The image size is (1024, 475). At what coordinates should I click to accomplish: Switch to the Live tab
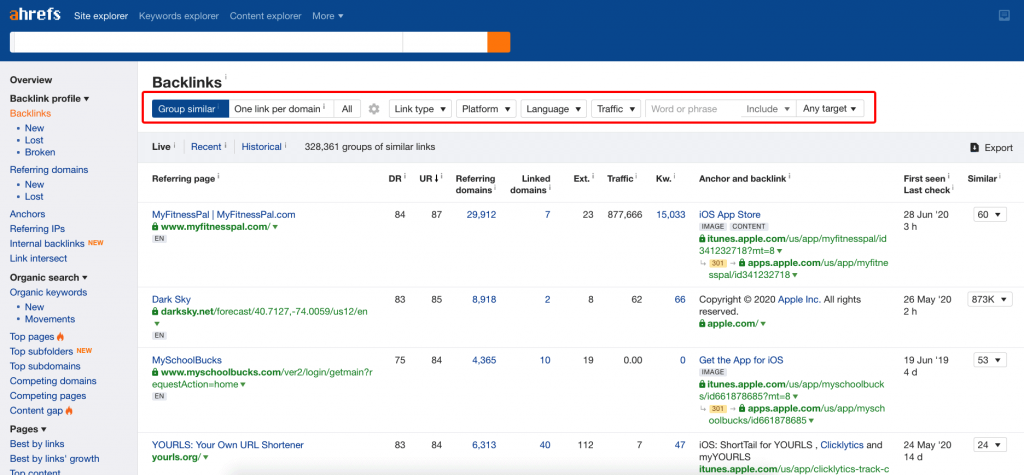pyautogui.click(x=161, y=147)
